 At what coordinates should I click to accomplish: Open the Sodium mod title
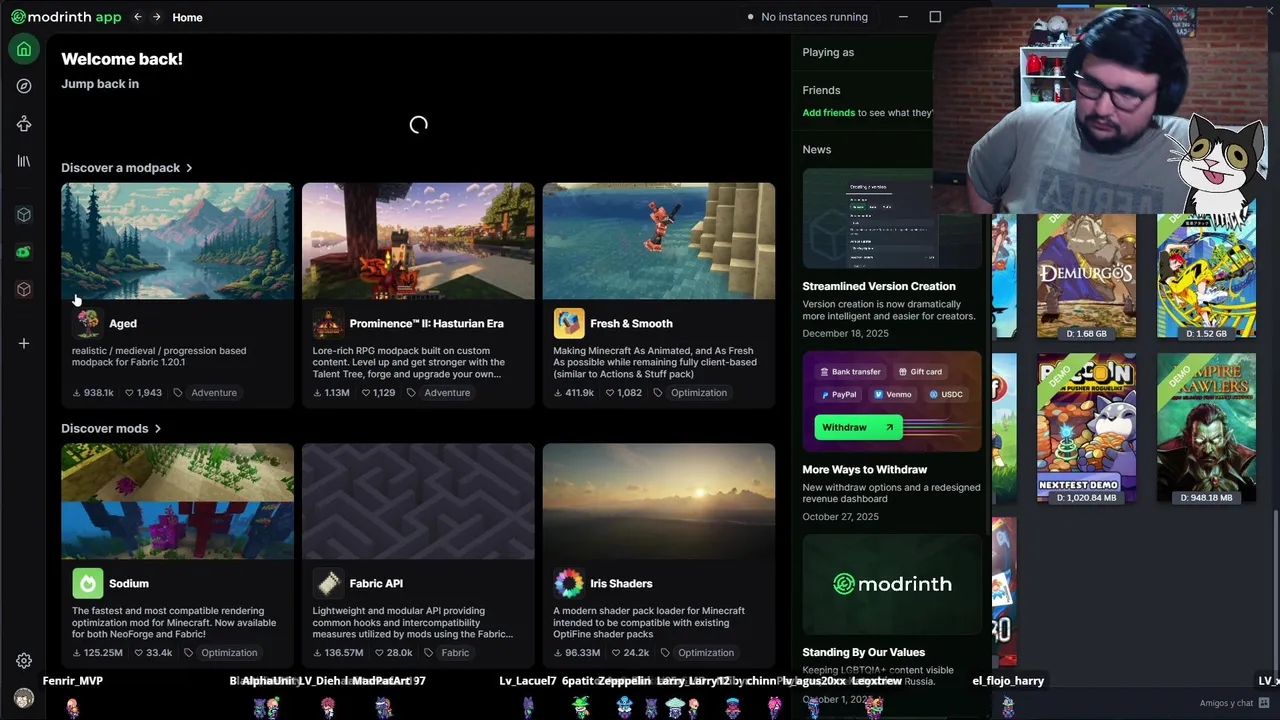point(129,583)
